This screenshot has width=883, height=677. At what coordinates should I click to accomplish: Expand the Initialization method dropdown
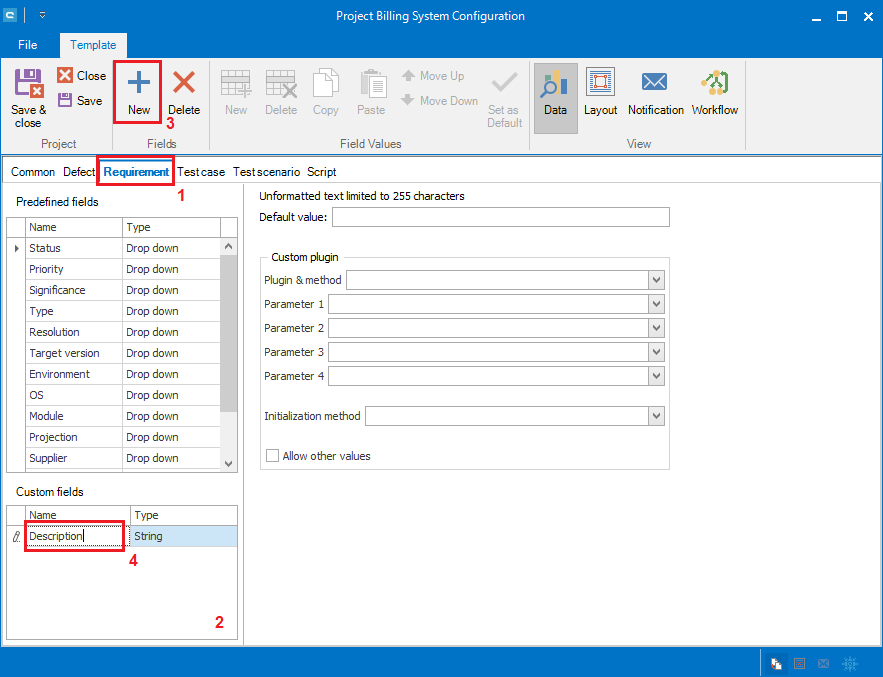point(656,416)
